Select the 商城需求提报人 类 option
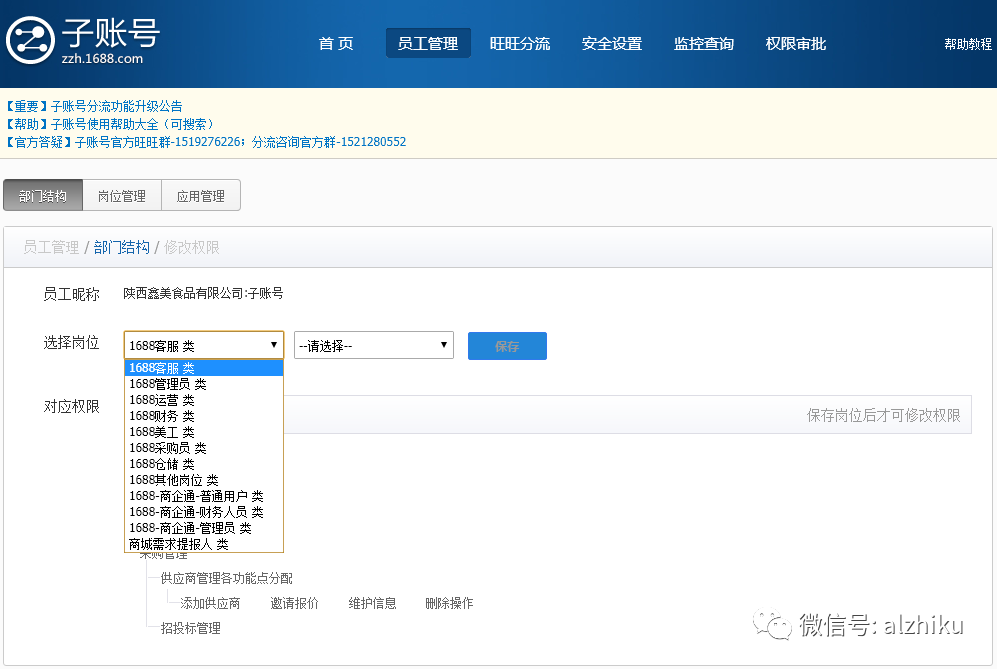Image resolution: width=997 pixels, height=669 pixels. pyautogui.click(x=203, y=544)
